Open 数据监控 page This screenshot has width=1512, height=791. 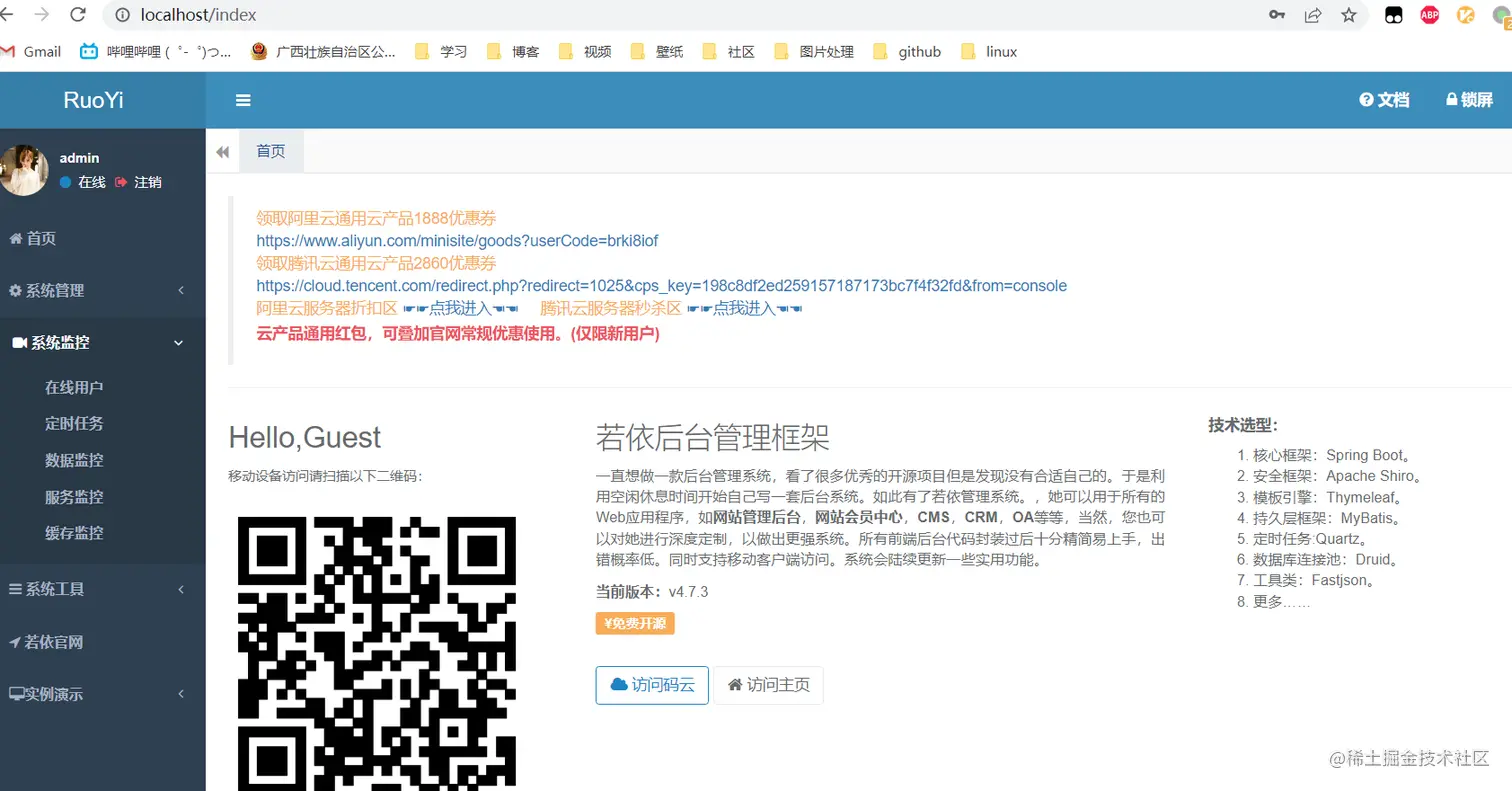[74, 460]
